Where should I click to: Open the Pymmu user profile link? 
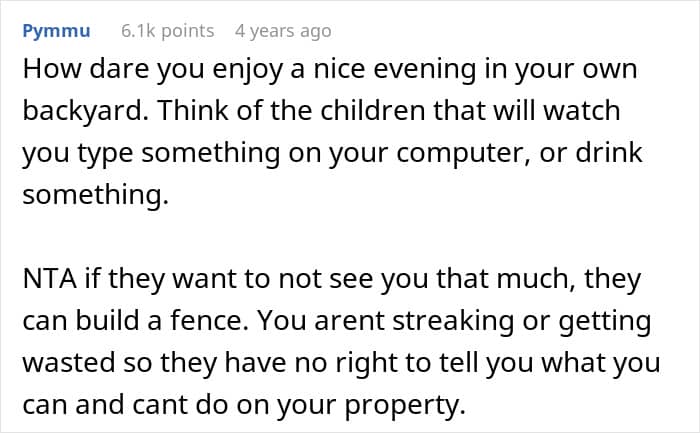click(56, 31)
